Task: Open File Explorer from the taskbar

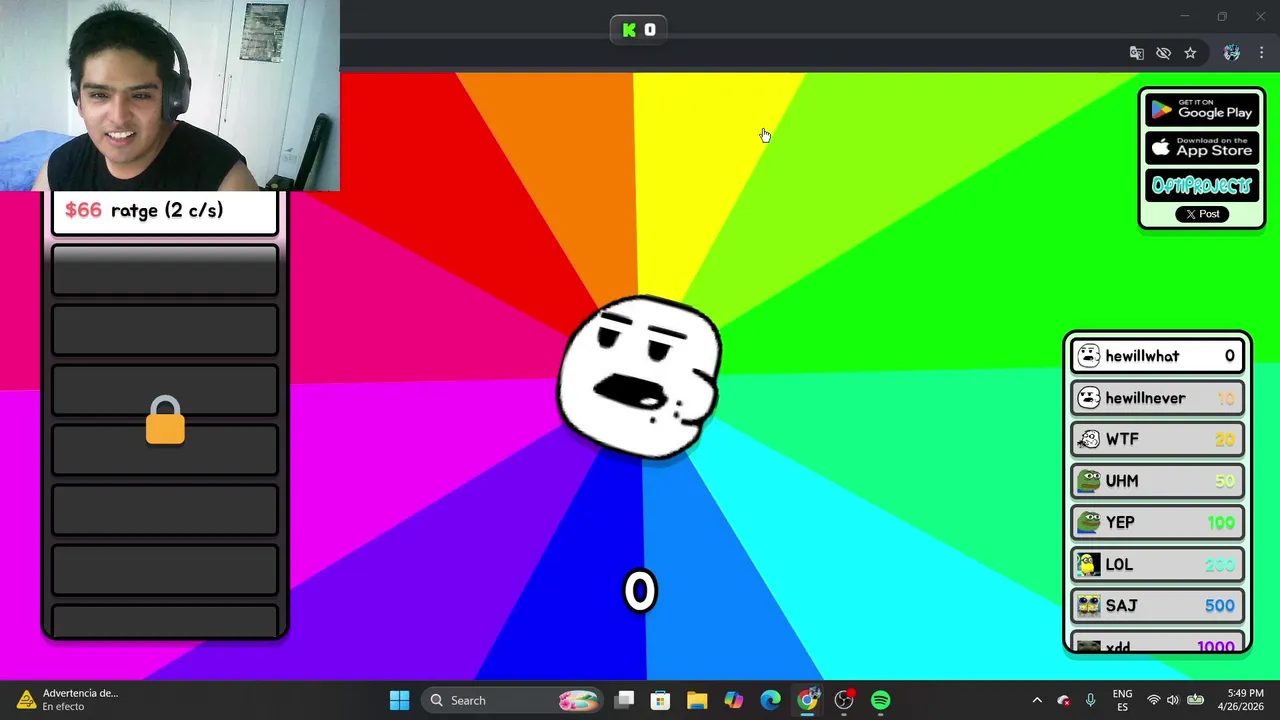Action: (x=697, y=700)
